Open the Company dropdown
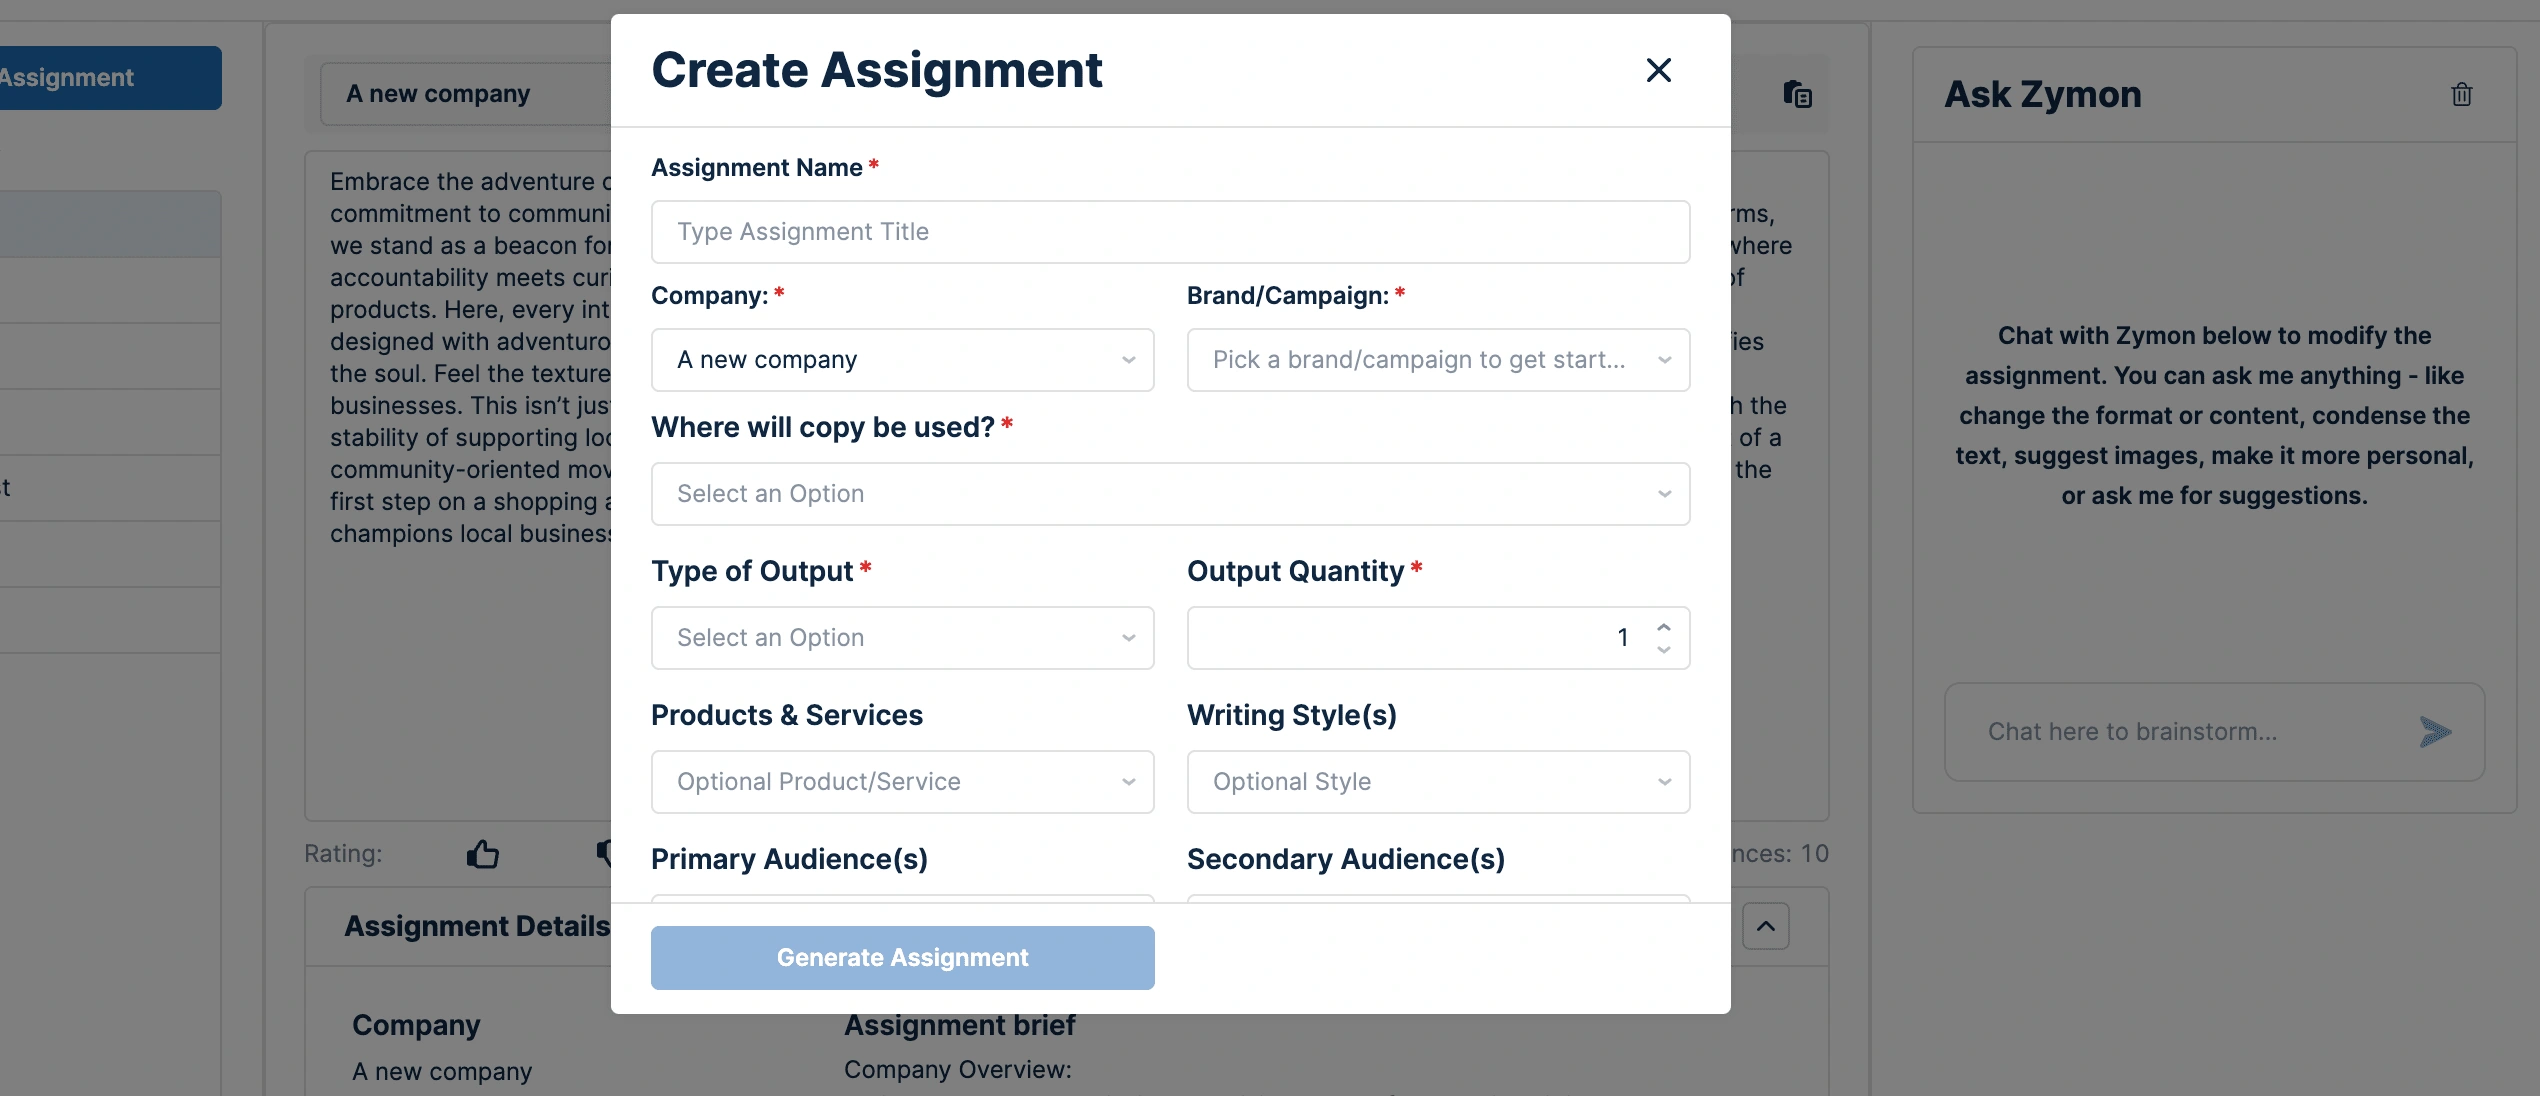2540x1096 pixels. 902,360
